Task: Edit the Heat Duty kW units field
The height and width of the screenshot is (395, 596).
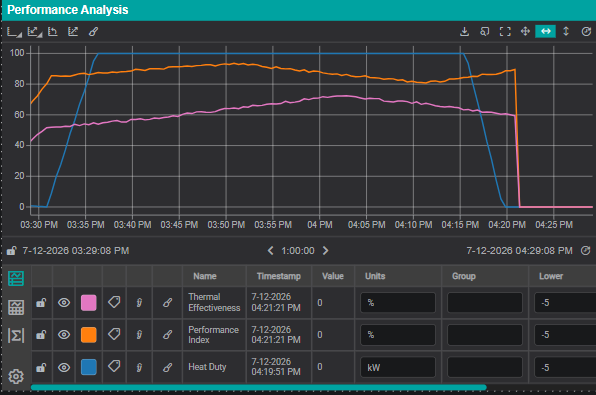Action: click(398, 367)
